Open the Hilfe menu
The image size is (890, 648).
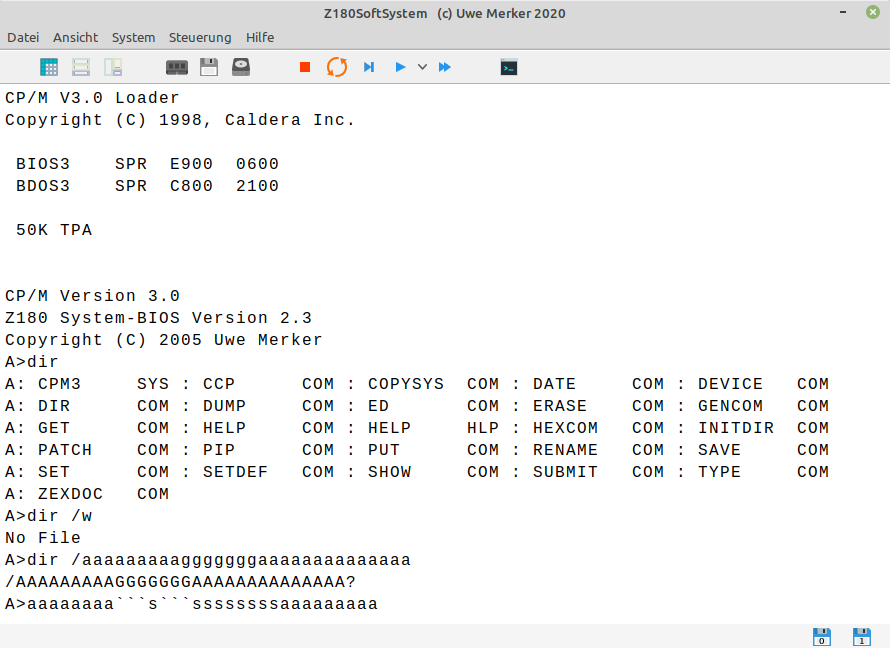click(x=260, y=37)
